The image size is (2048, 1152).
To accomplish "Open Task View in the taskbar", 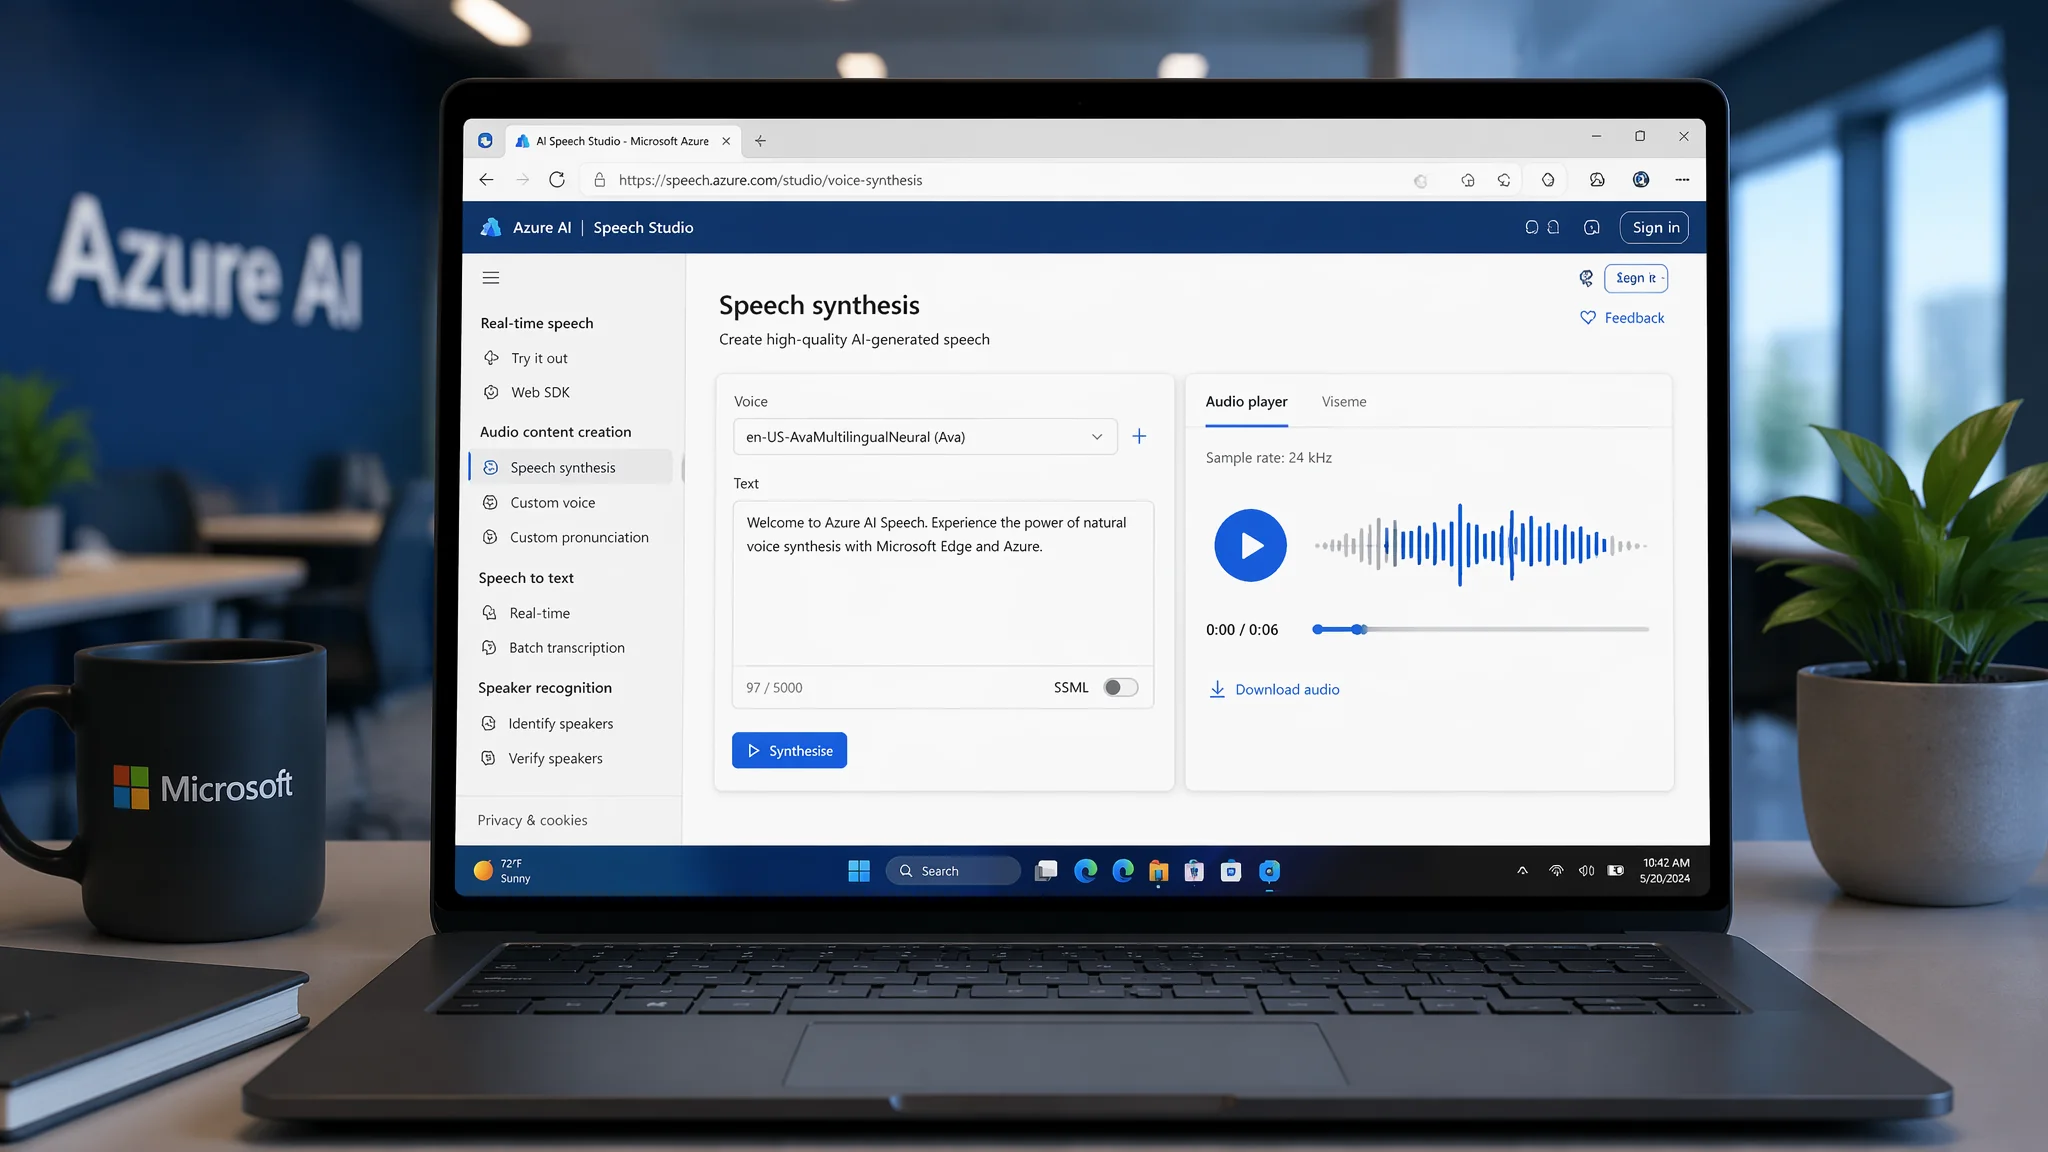I will (x=1046, y=871).
